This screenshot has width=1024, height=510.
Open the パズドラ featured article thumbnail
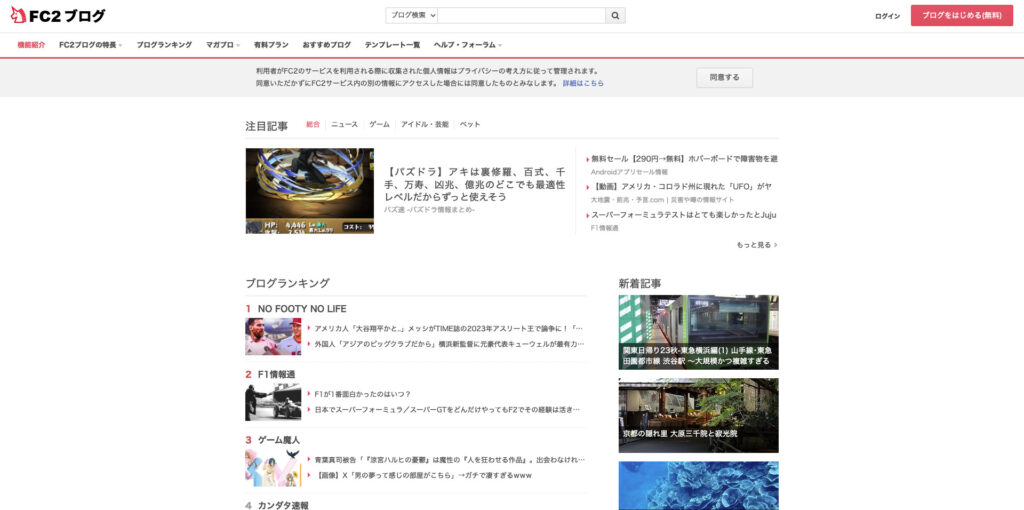click(x=309, y=191)
